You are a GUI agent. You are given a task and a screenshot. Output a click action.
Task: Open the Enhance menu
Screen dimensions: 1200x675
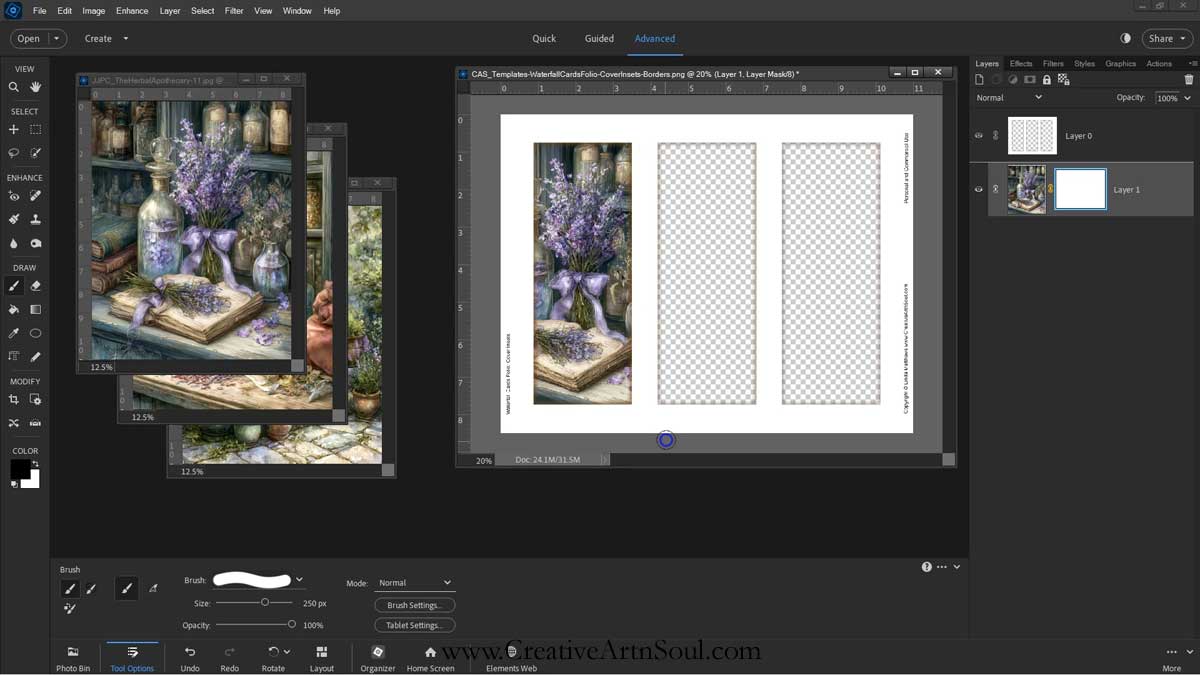pyautogui.click(x=132, y=11)
